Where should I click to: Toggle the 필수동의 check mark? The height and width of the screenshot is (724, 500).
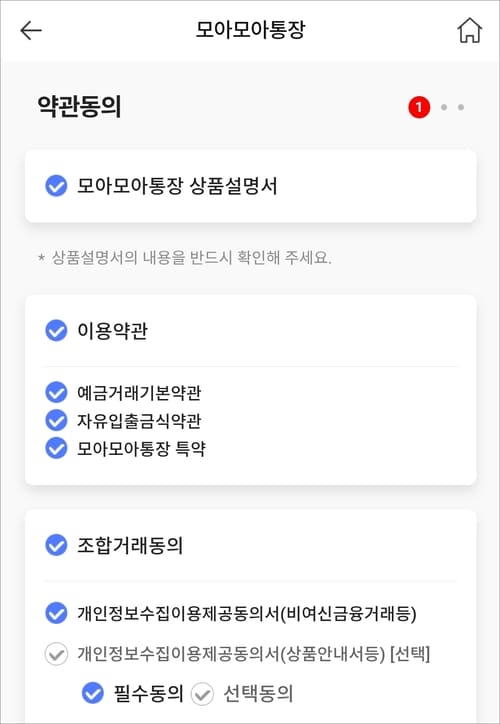tap(93, 693)
